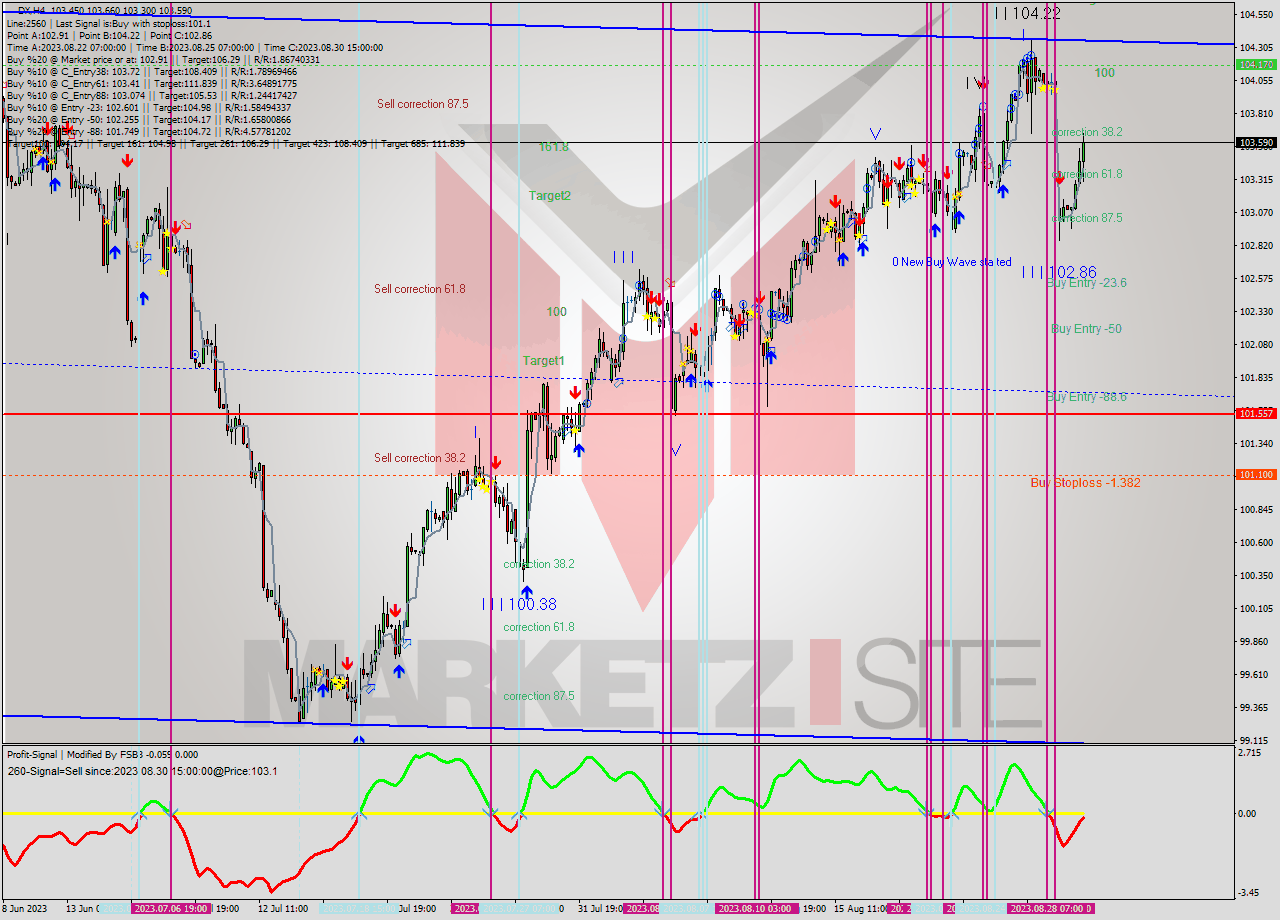Click the 'I I I 100.38' wave label
The height and width of the screenshot is (920, 1280).
[x=519, y=604]
